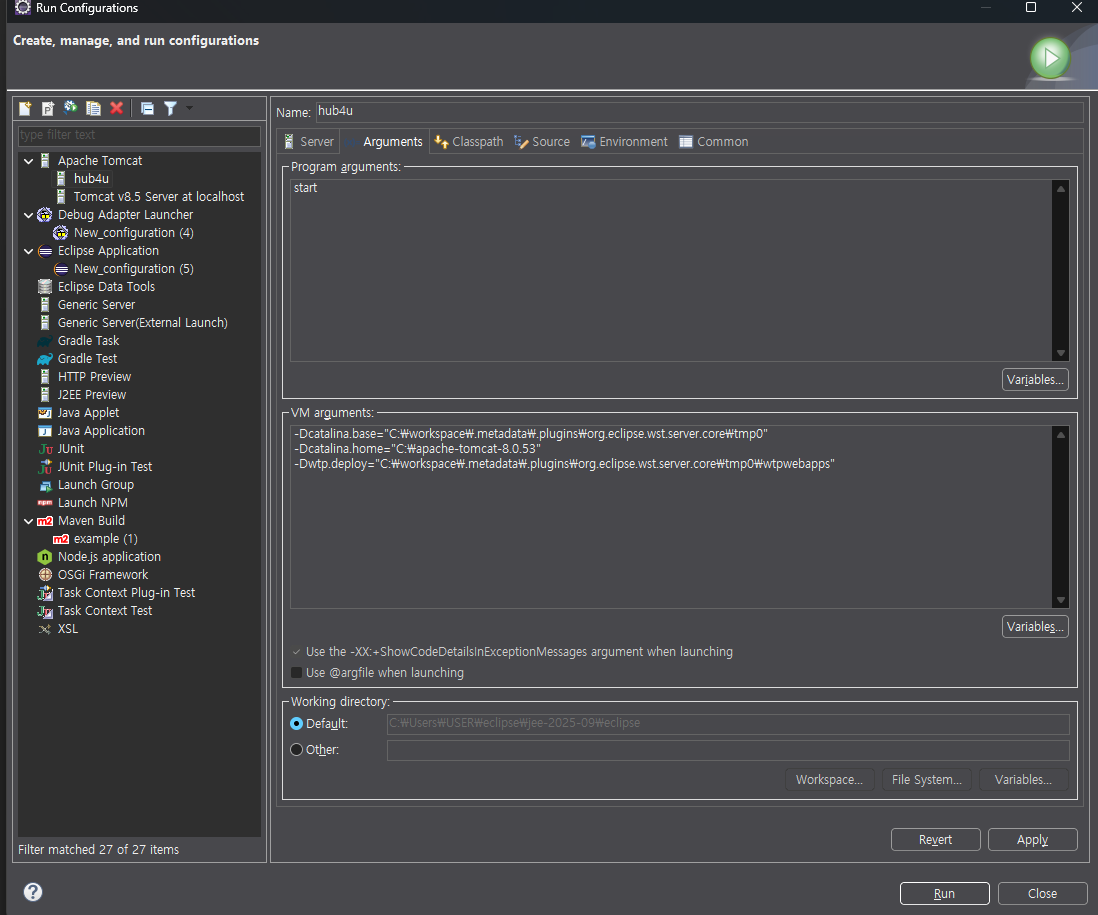Click the Node.js application icon
Screen dimensions: 1098x915
45,557
